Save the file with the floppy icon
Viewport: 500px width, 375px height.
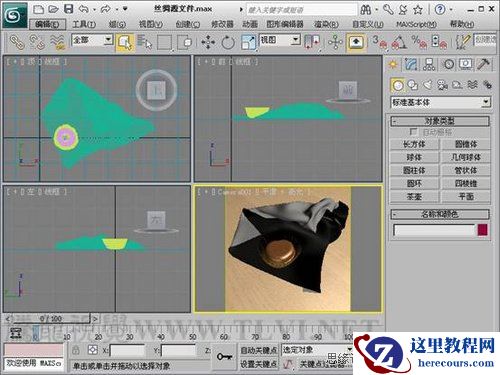click(x=68, y=9)
